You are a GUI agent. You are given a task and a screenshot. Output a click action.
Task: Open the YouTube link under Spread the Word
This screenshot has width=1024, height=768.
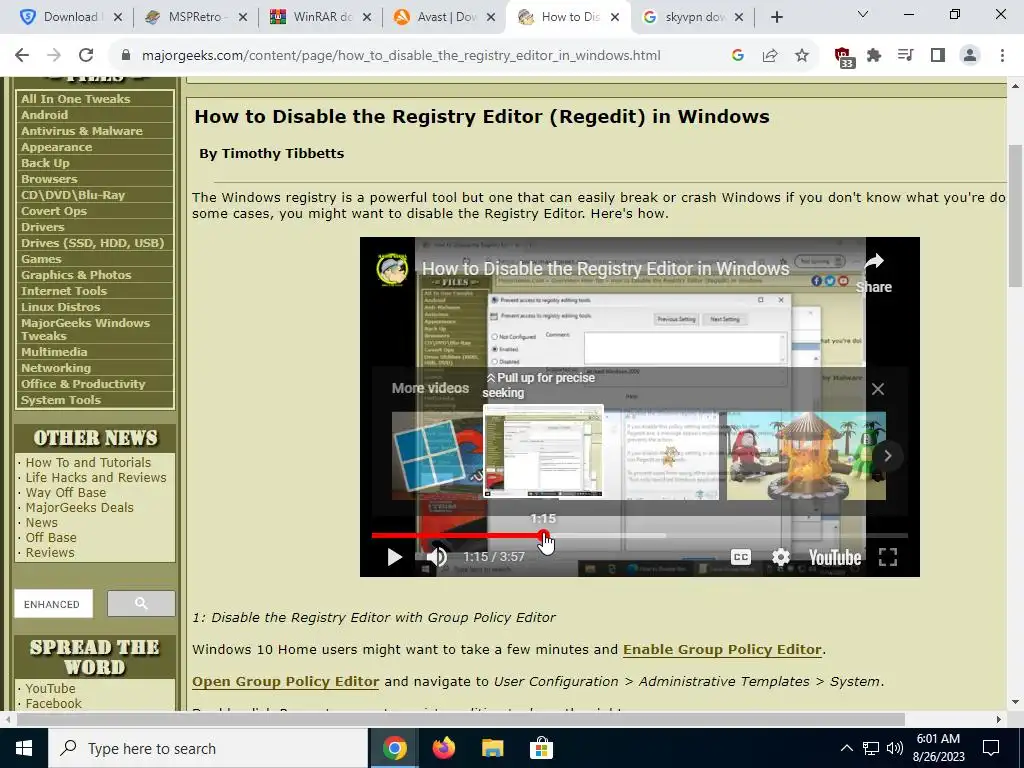tap(50, 688)
